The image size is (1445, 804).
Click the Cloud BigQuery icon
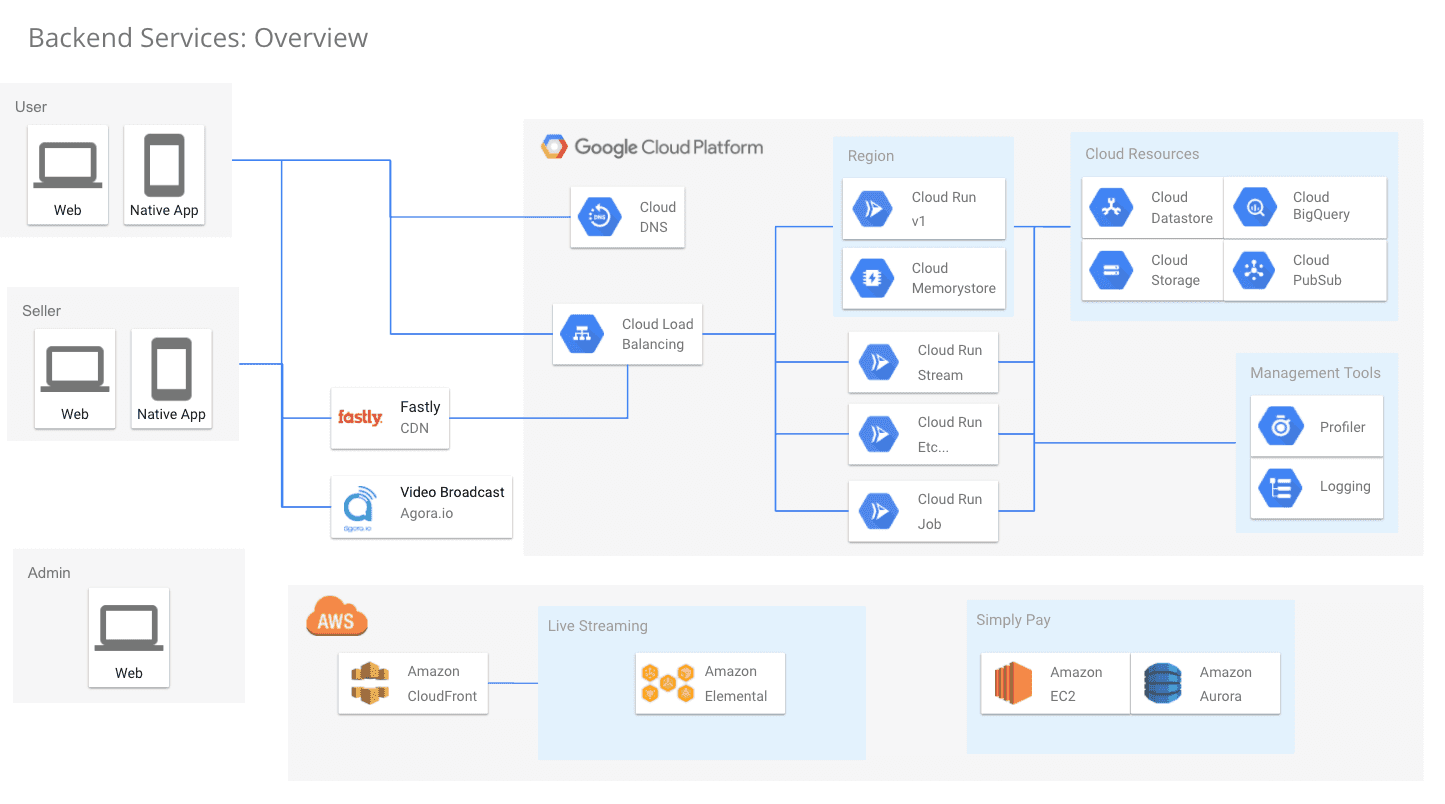(1252, 208)
